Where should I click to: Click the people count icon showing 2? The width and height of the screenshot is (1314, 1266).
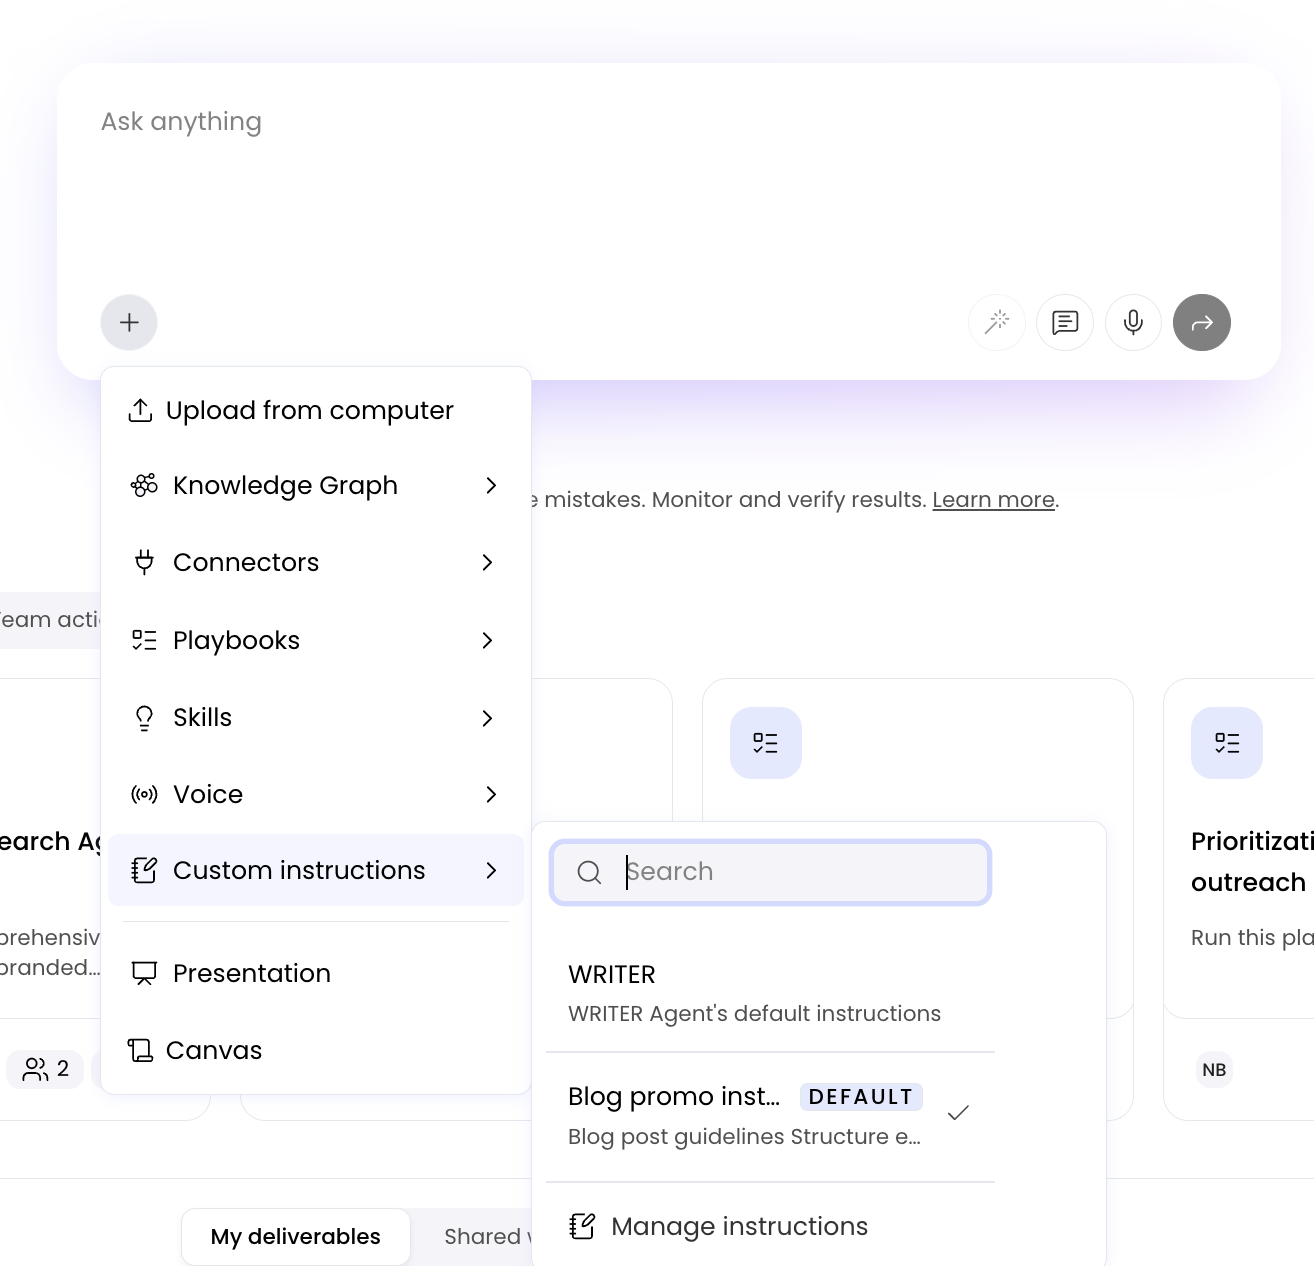click(x=36, y=1069)
